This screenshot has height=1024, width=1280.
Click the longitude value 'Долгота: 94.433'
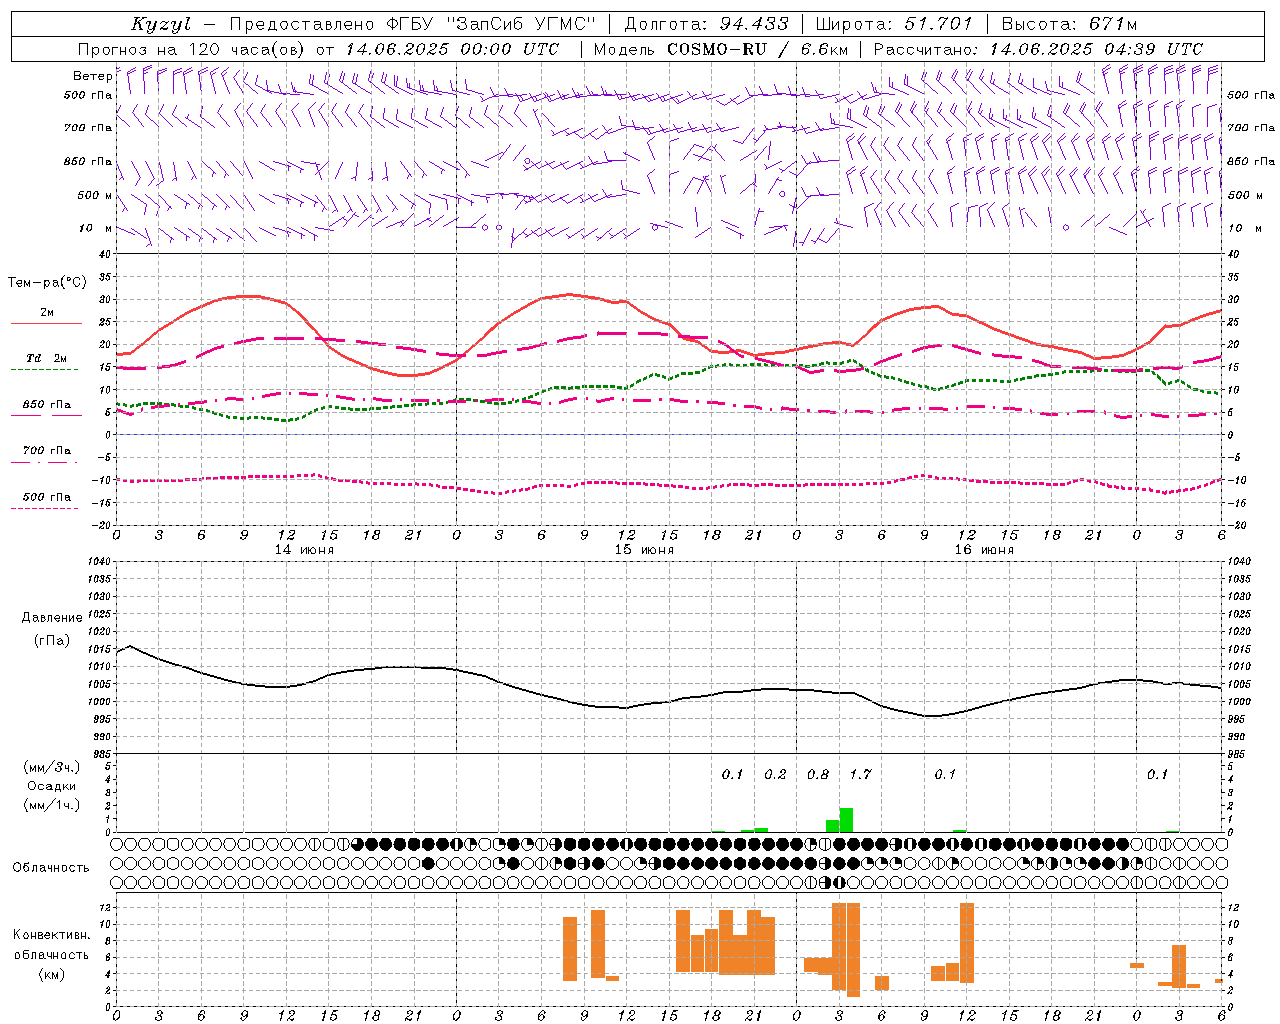707,24
